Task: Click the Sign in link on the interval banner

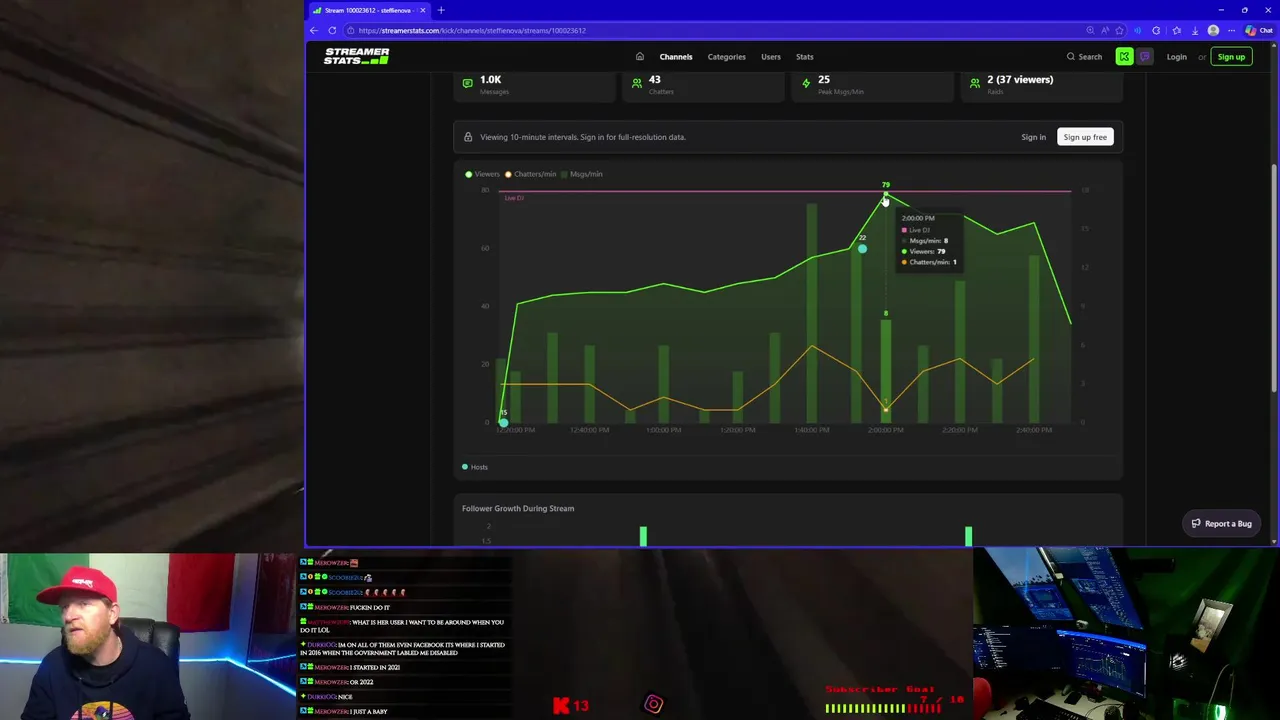Action: click(x=1033, y=137)
